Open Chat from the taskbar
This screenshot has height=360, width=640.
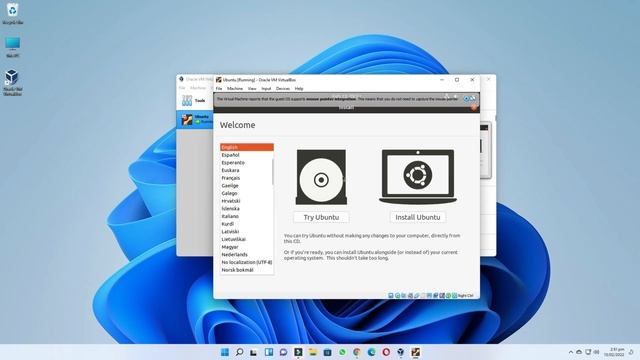(x=283, y=352)
